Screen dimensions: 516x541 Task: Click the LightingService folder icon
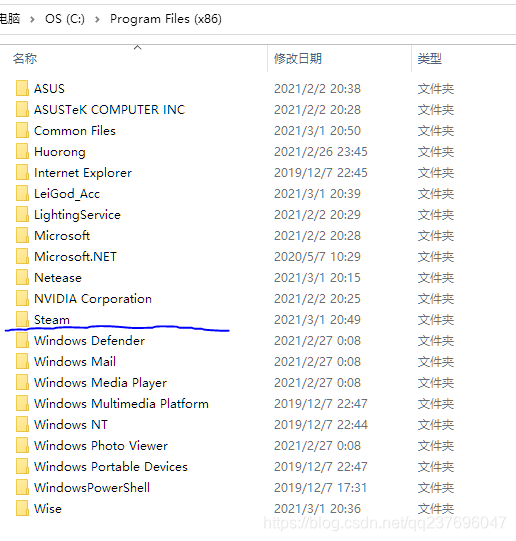click(x=22, y=215)
